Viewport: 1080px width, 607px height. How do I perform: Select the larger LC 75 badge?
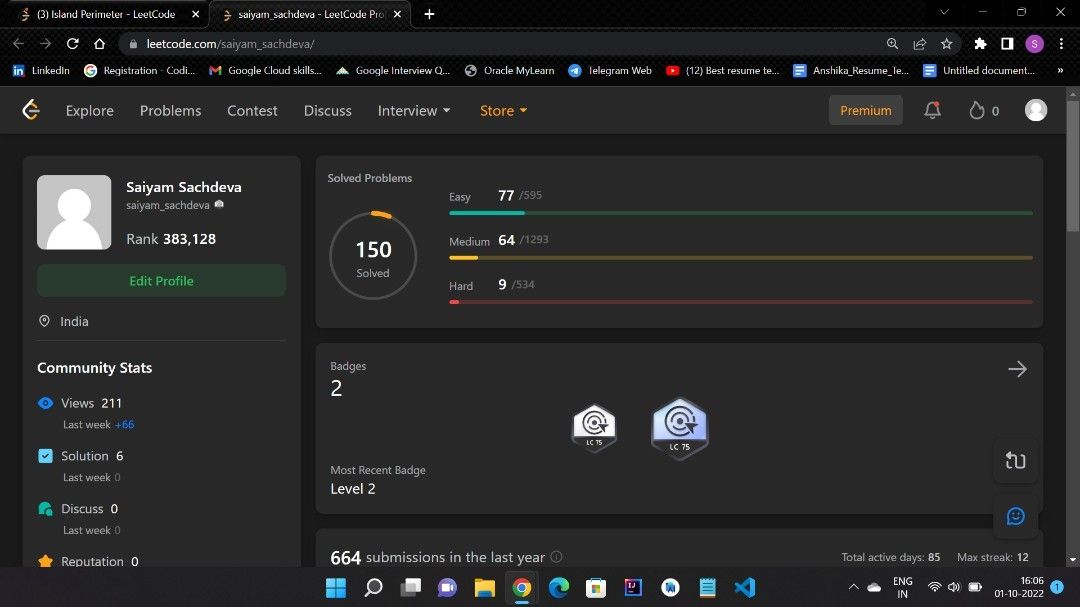[x=679, y=428]
